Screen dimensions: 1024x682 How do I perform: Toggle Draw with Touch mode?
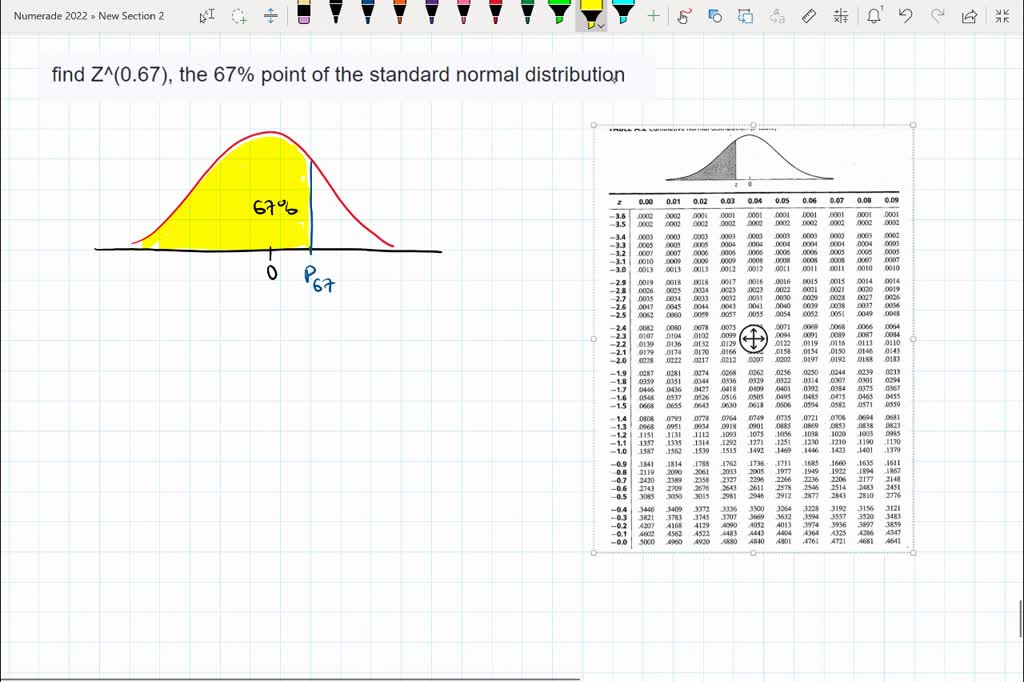click(684, 16)
